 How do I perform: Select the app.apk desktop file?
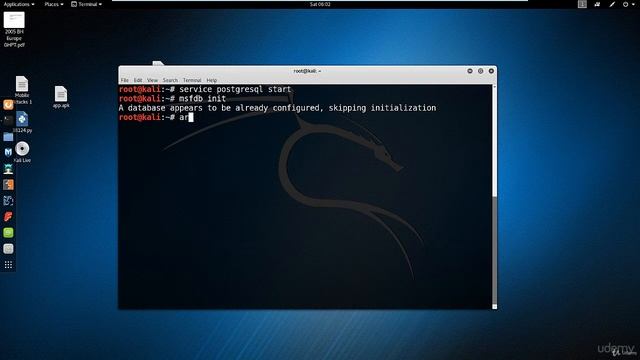(61, 97)
